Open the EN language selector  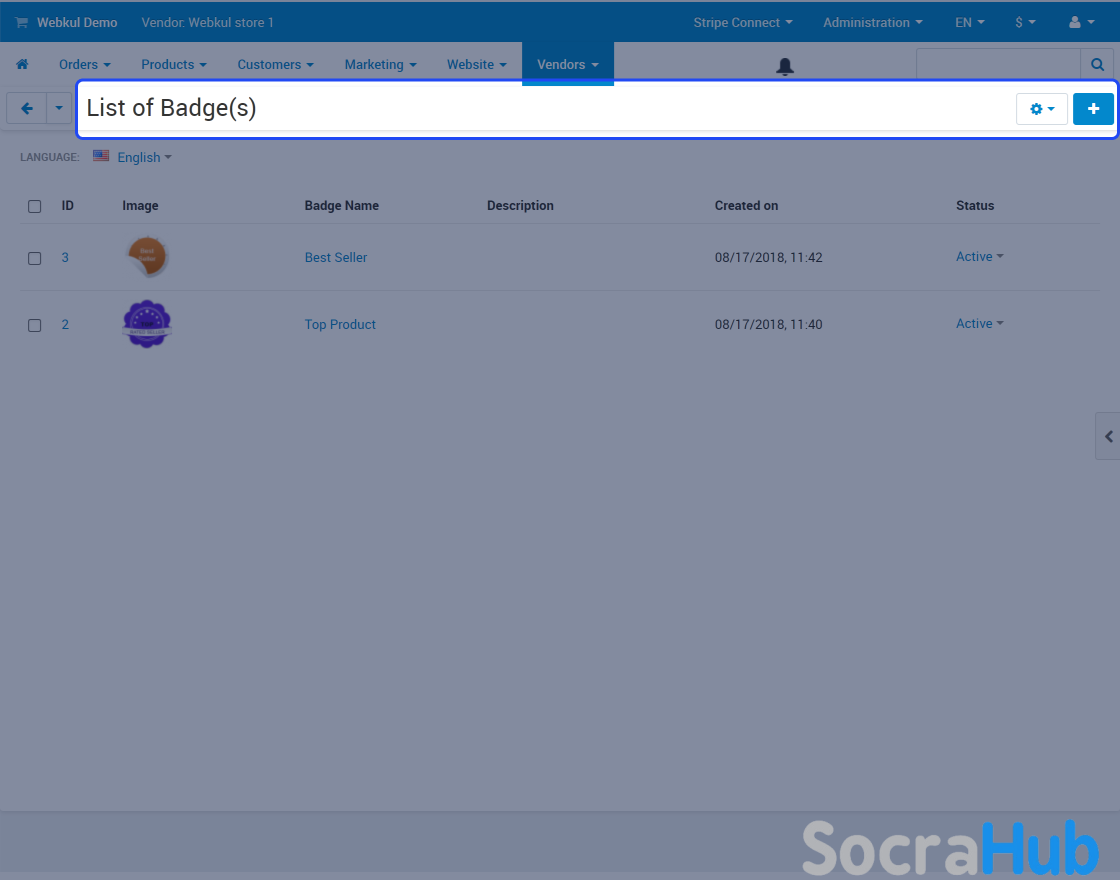pyautogui.click(x=969, y=22)
